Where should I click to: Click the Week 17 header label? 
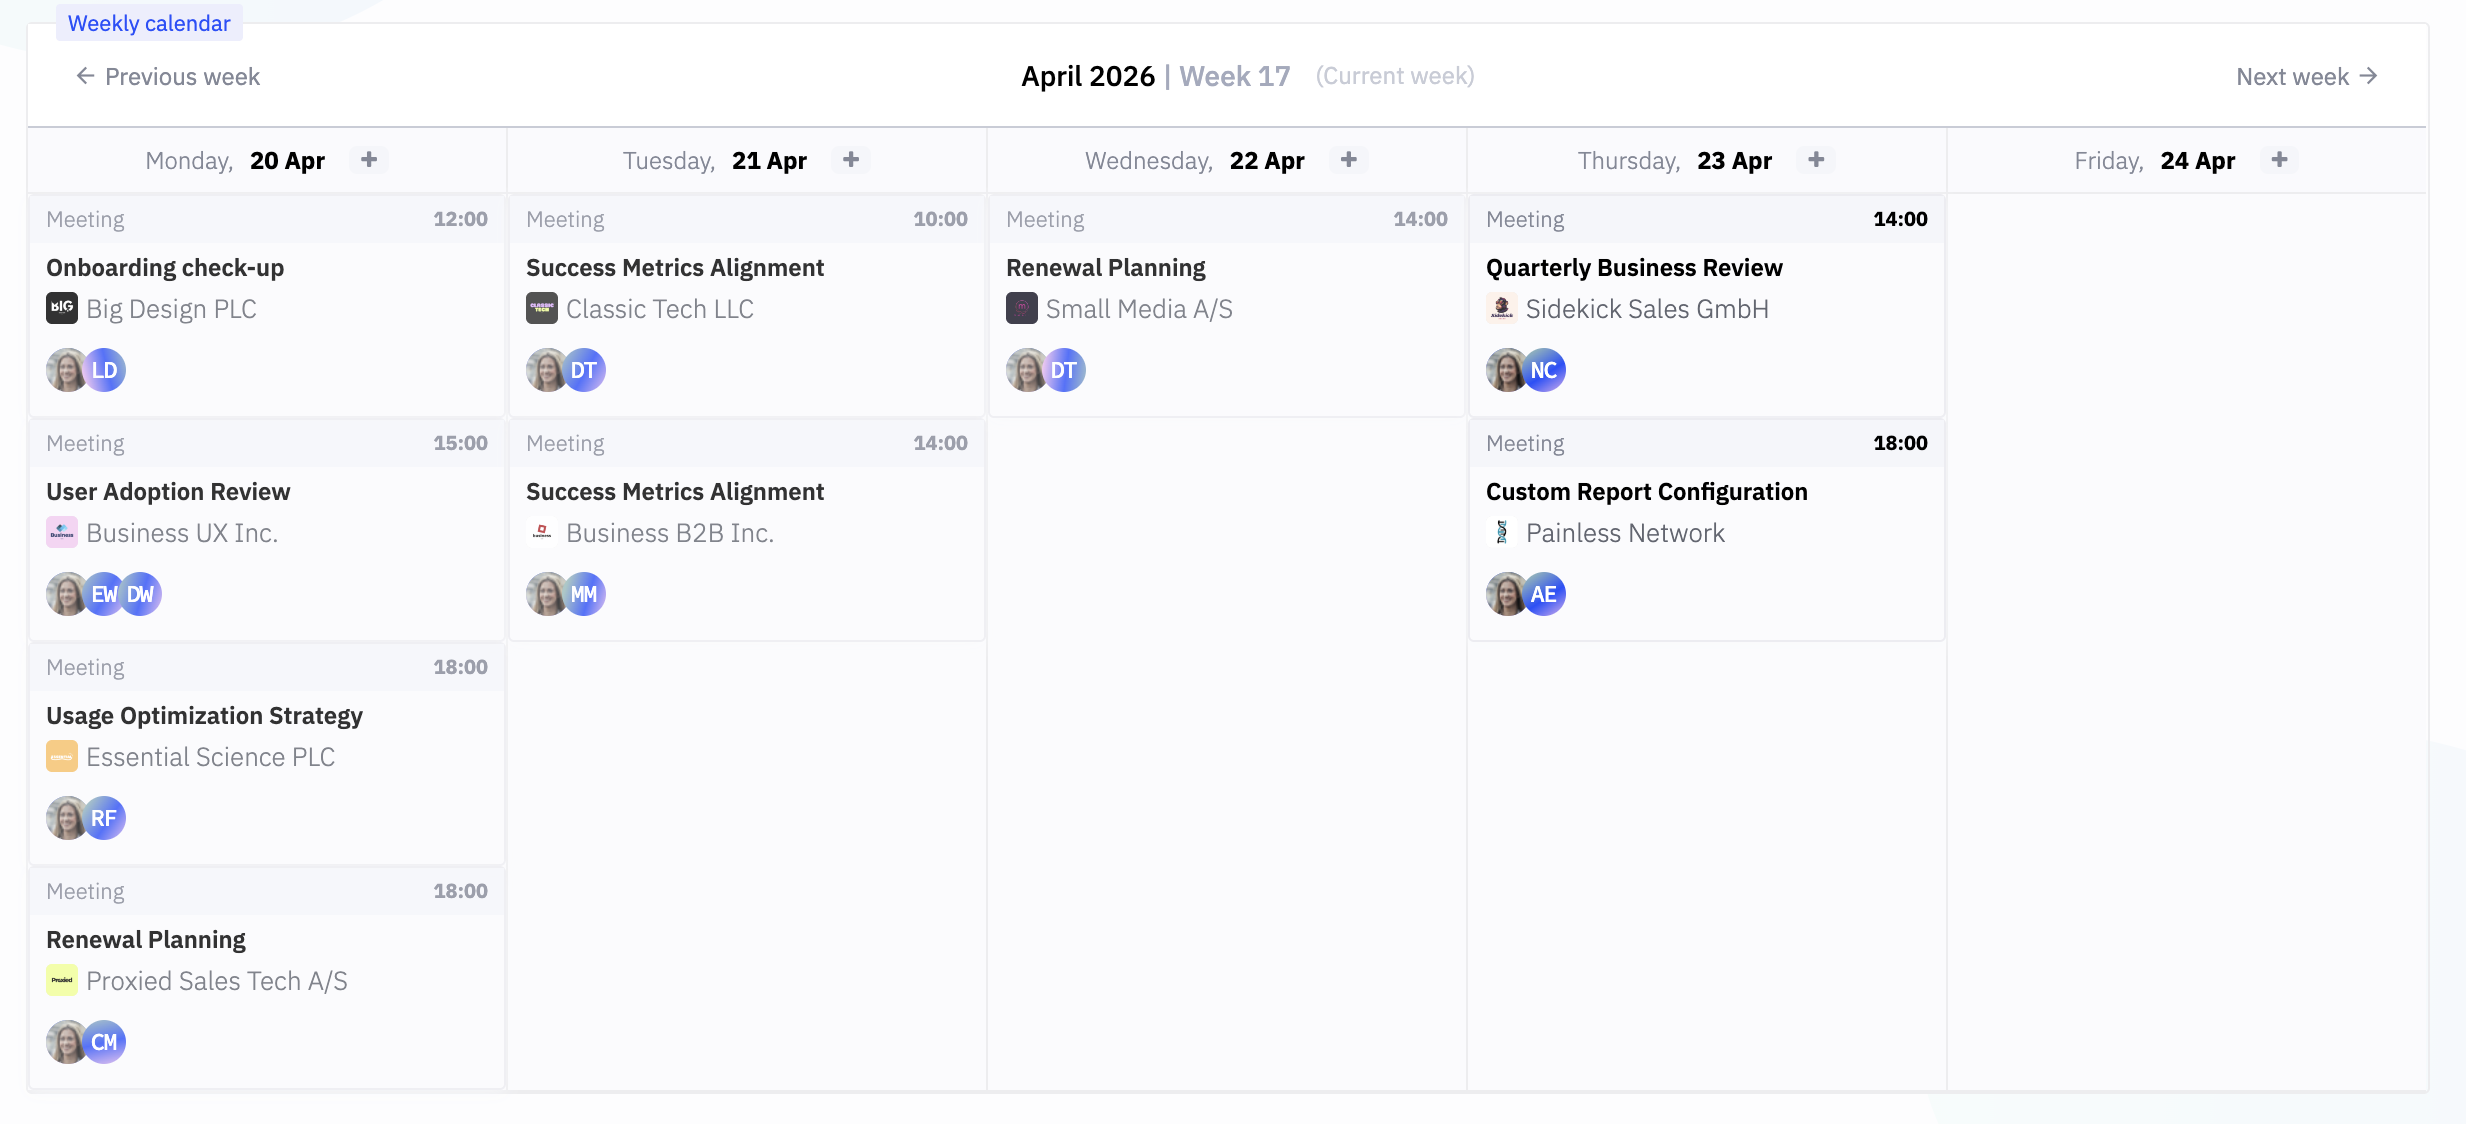1234,77
